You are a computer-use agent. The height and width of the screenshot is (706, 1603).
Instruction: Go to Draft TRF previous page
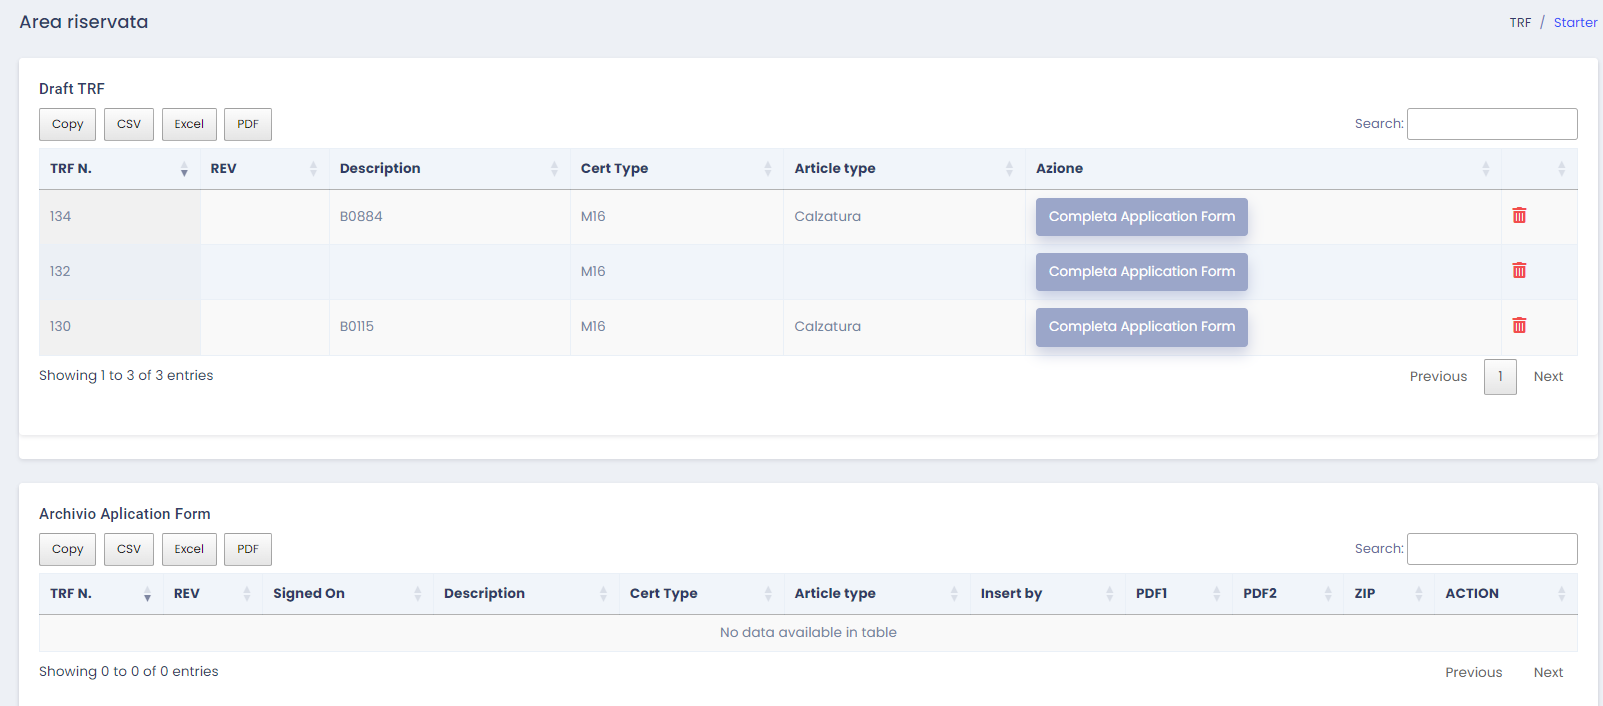coord(1438,377)
